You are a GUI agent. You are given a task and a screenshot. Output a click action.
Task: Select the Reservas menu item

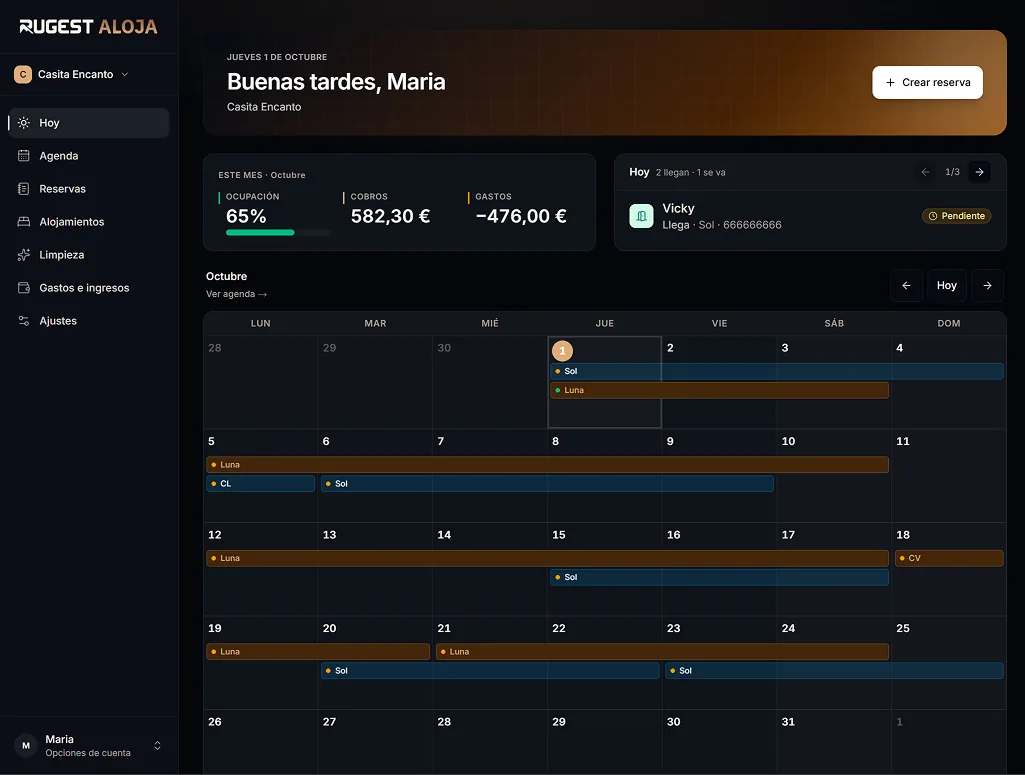click(x=89, y=189)
